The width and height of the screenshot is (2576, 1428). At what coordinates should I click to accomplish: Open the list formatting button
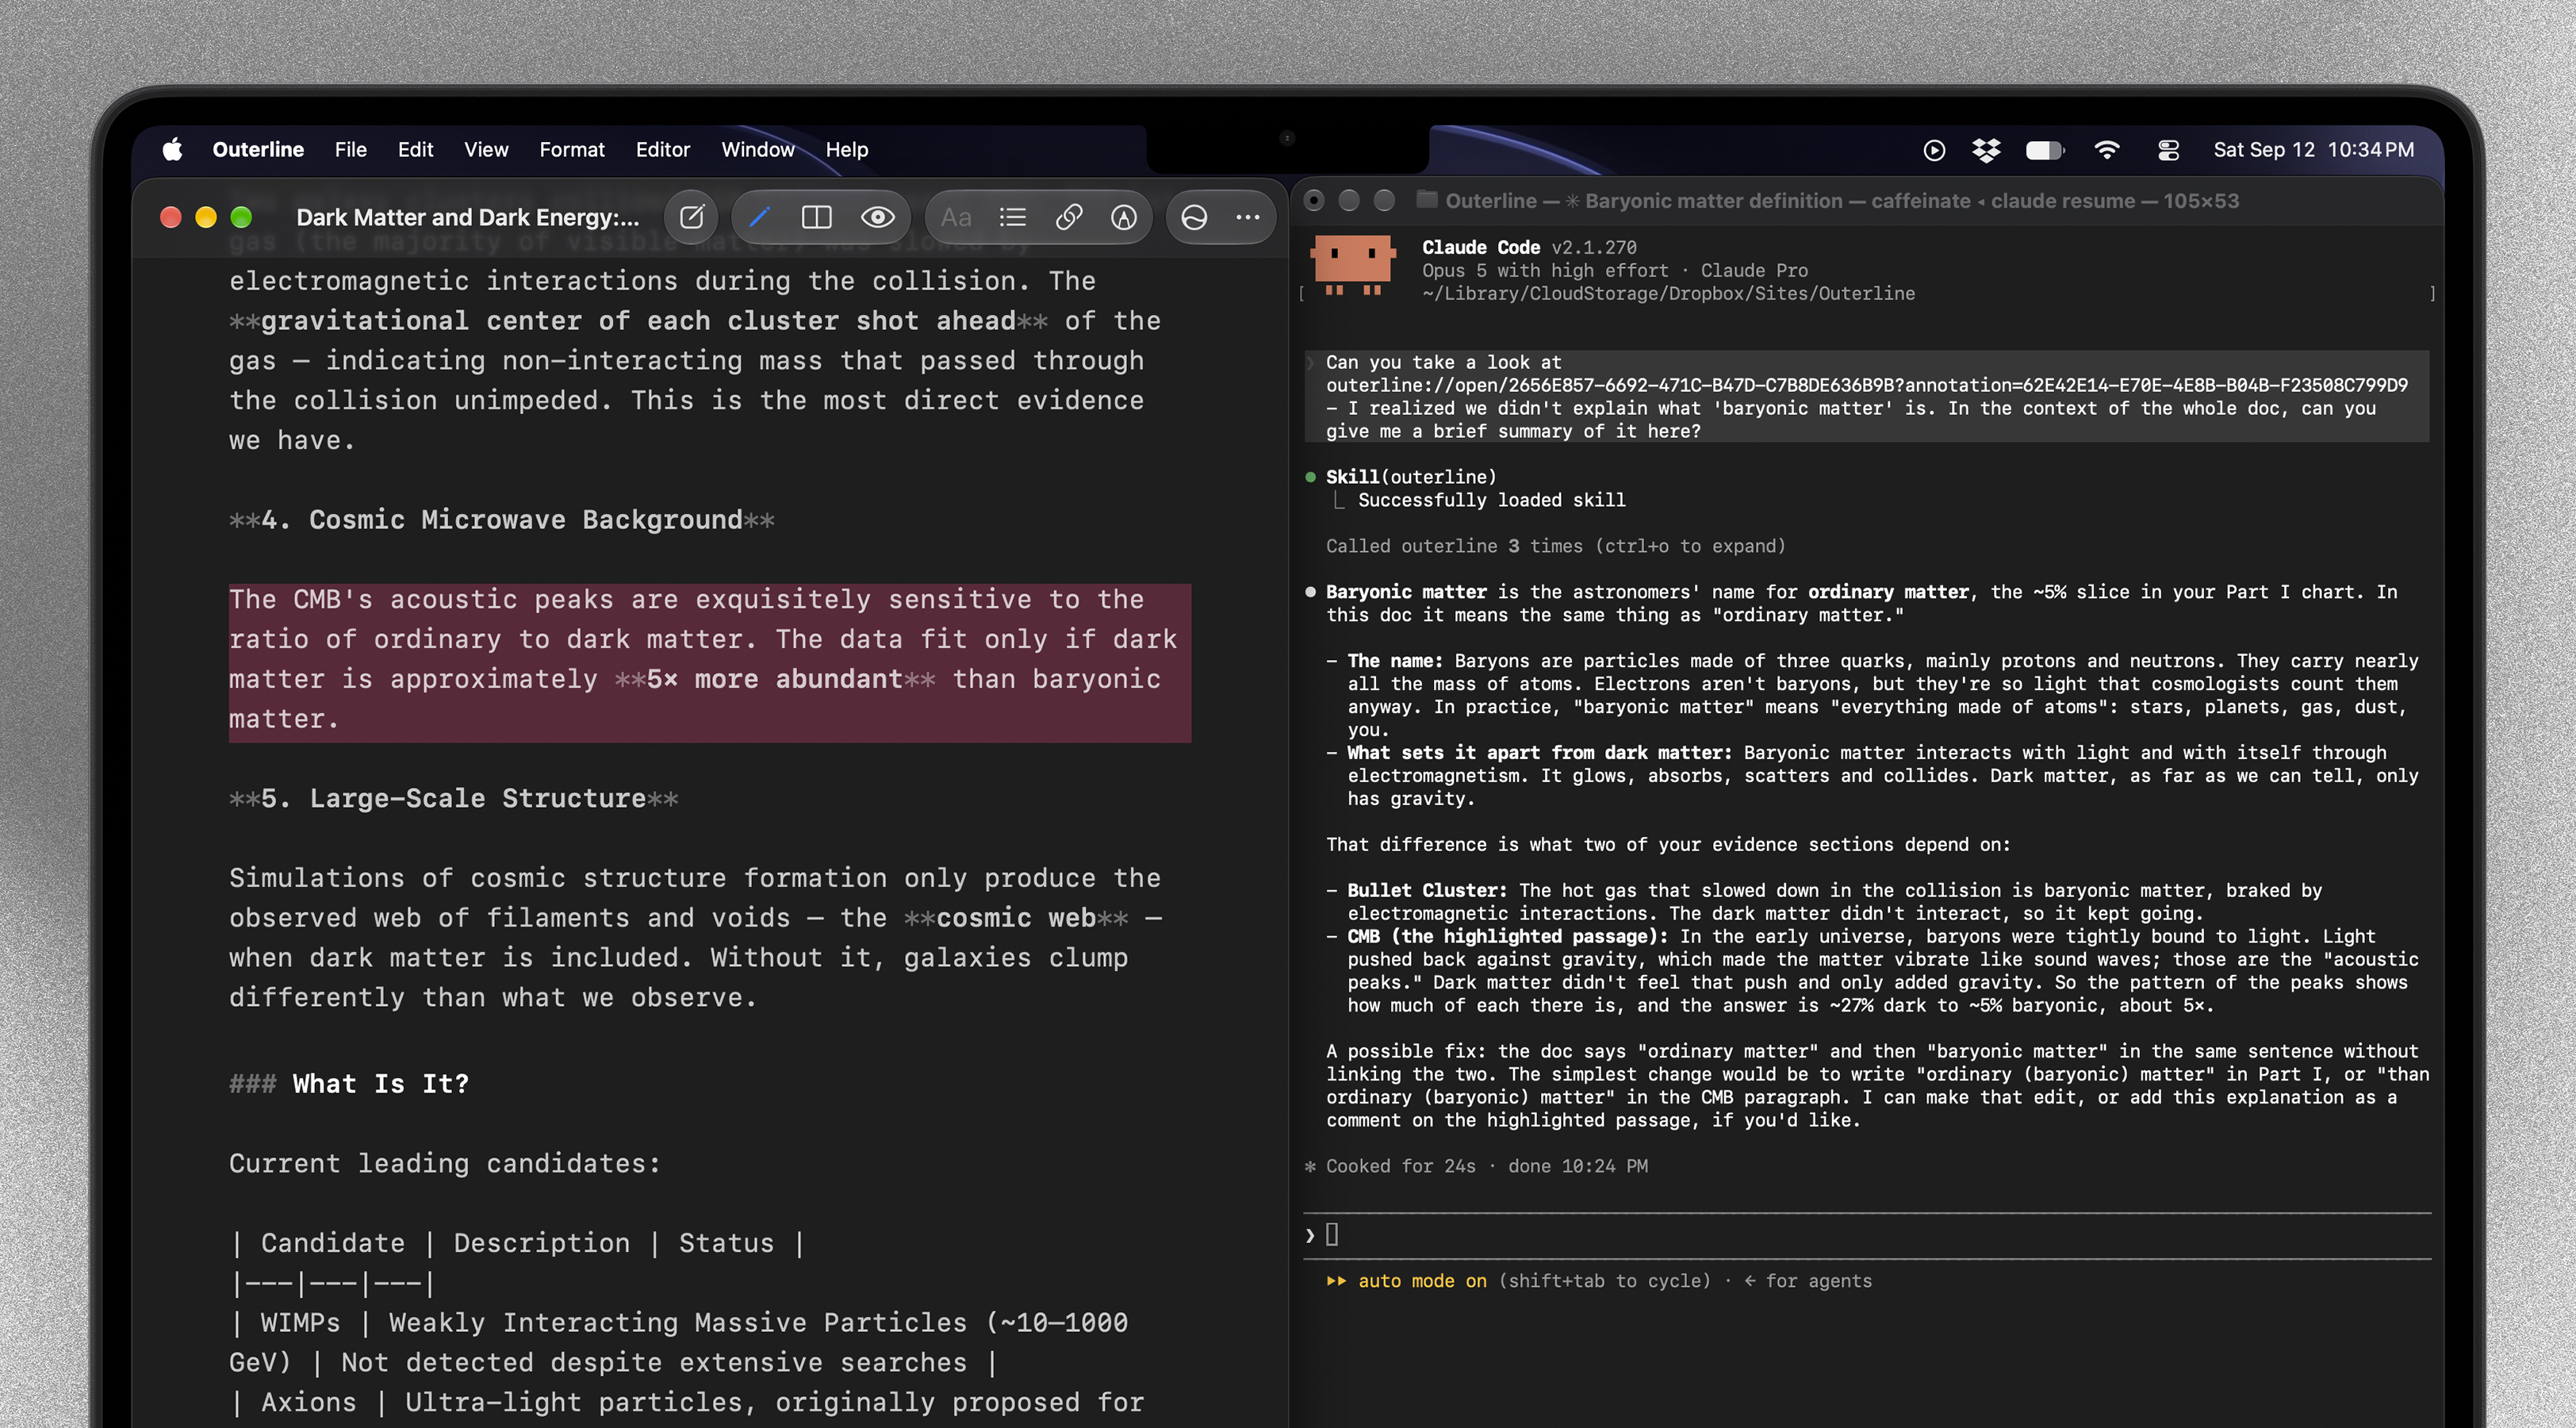tap(1013, 217)
